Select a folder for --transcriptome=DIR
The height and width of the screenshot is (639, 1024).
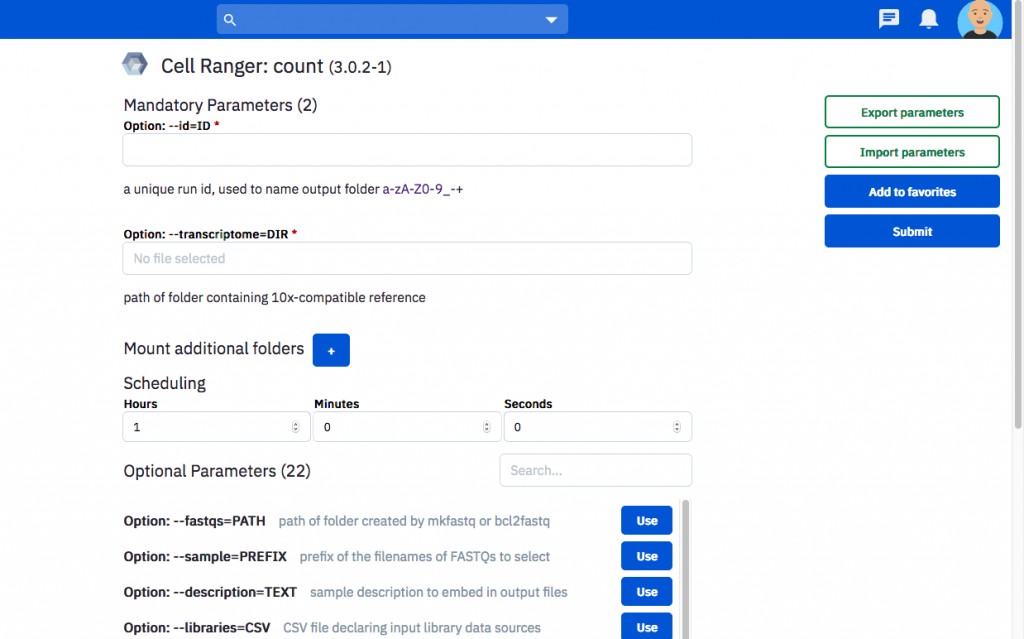407,258
